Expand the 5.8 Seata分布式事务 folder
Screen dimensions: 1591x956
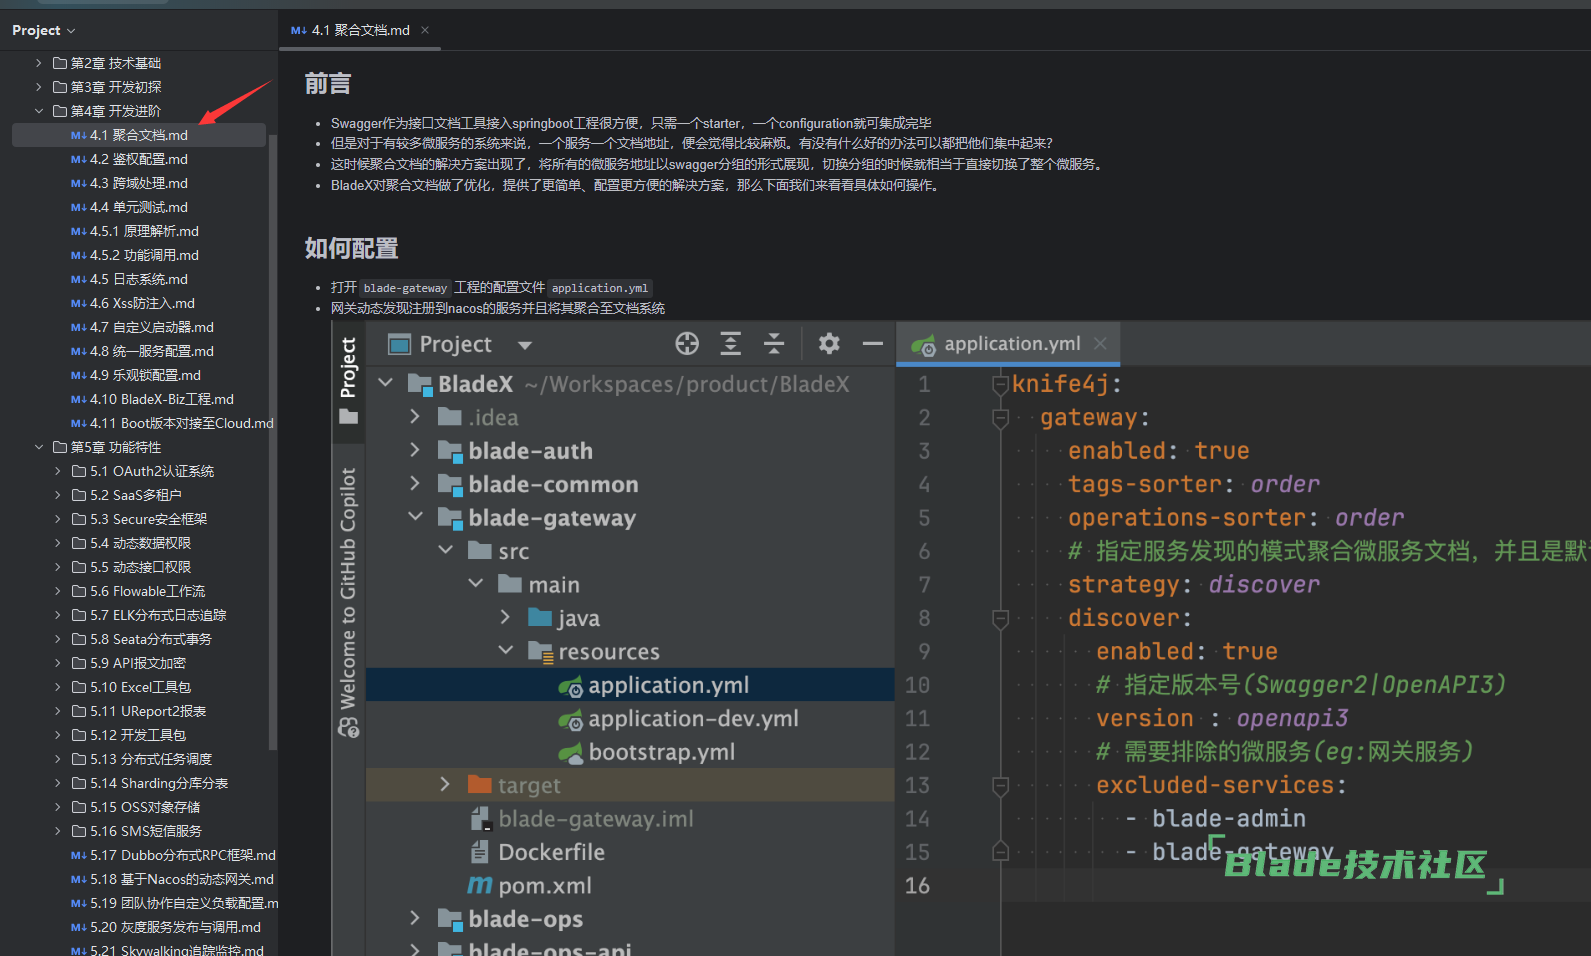tap(58, 639)
